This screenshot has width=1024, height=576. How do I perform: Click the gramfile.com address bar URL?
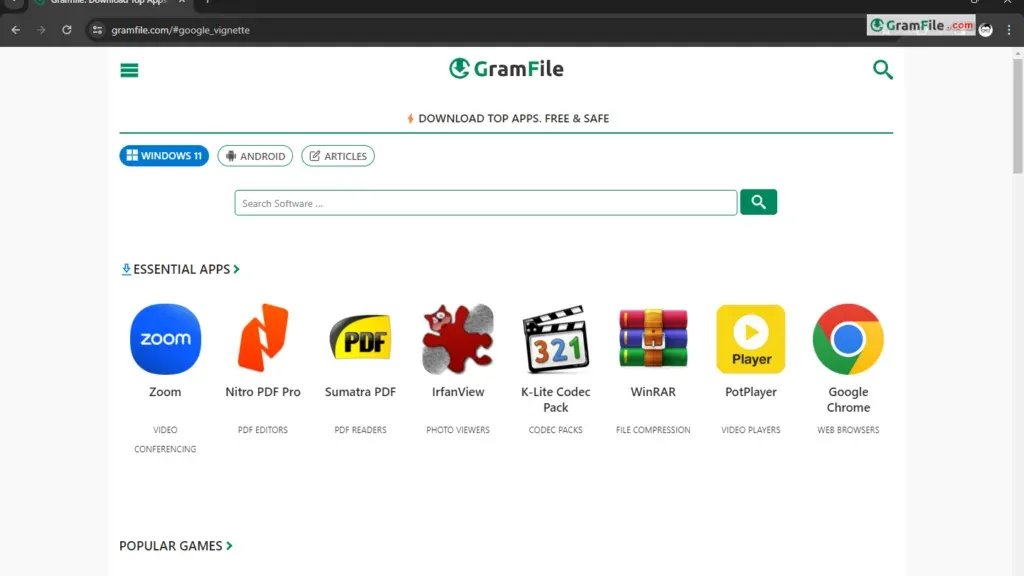[x=180, y=30]
